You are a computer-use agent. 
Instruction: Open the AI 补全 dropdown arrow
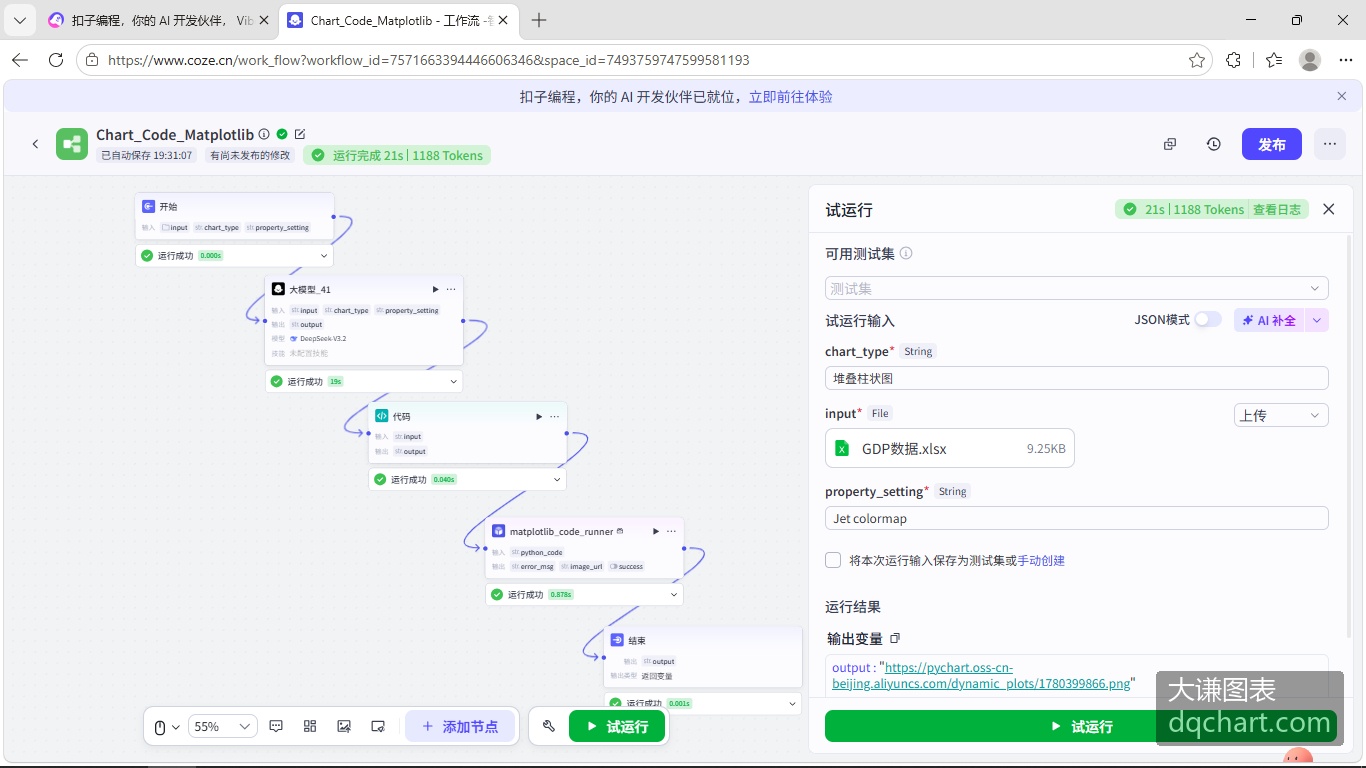click(1318, 320)
